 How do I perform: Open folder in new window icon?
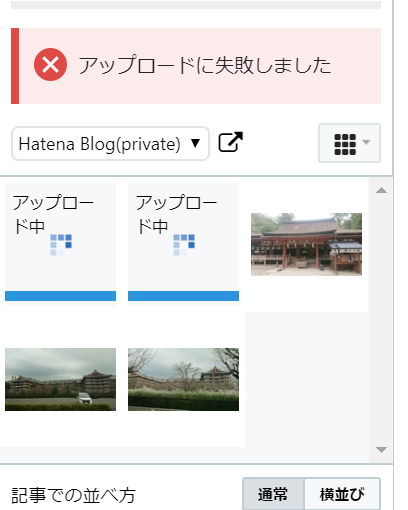(x=230, y=142)
